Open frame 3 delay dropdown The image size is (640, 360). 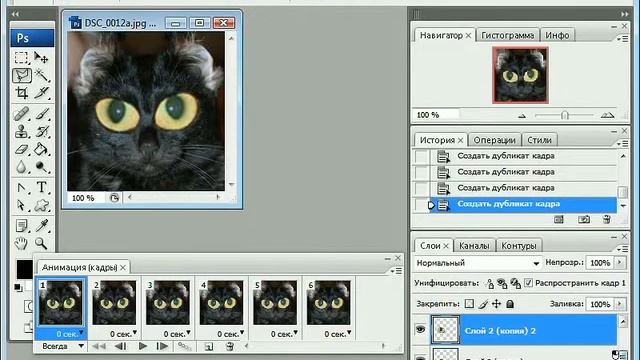click(188, 333)
